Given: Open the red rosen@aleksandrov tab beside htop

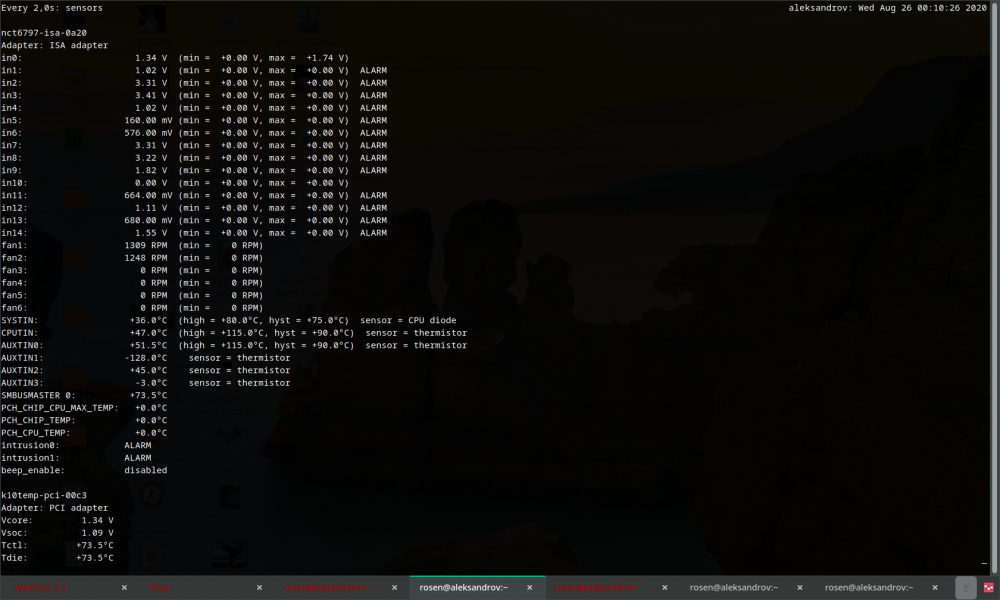Looking at the screenshot, I should tap(328, 588).
